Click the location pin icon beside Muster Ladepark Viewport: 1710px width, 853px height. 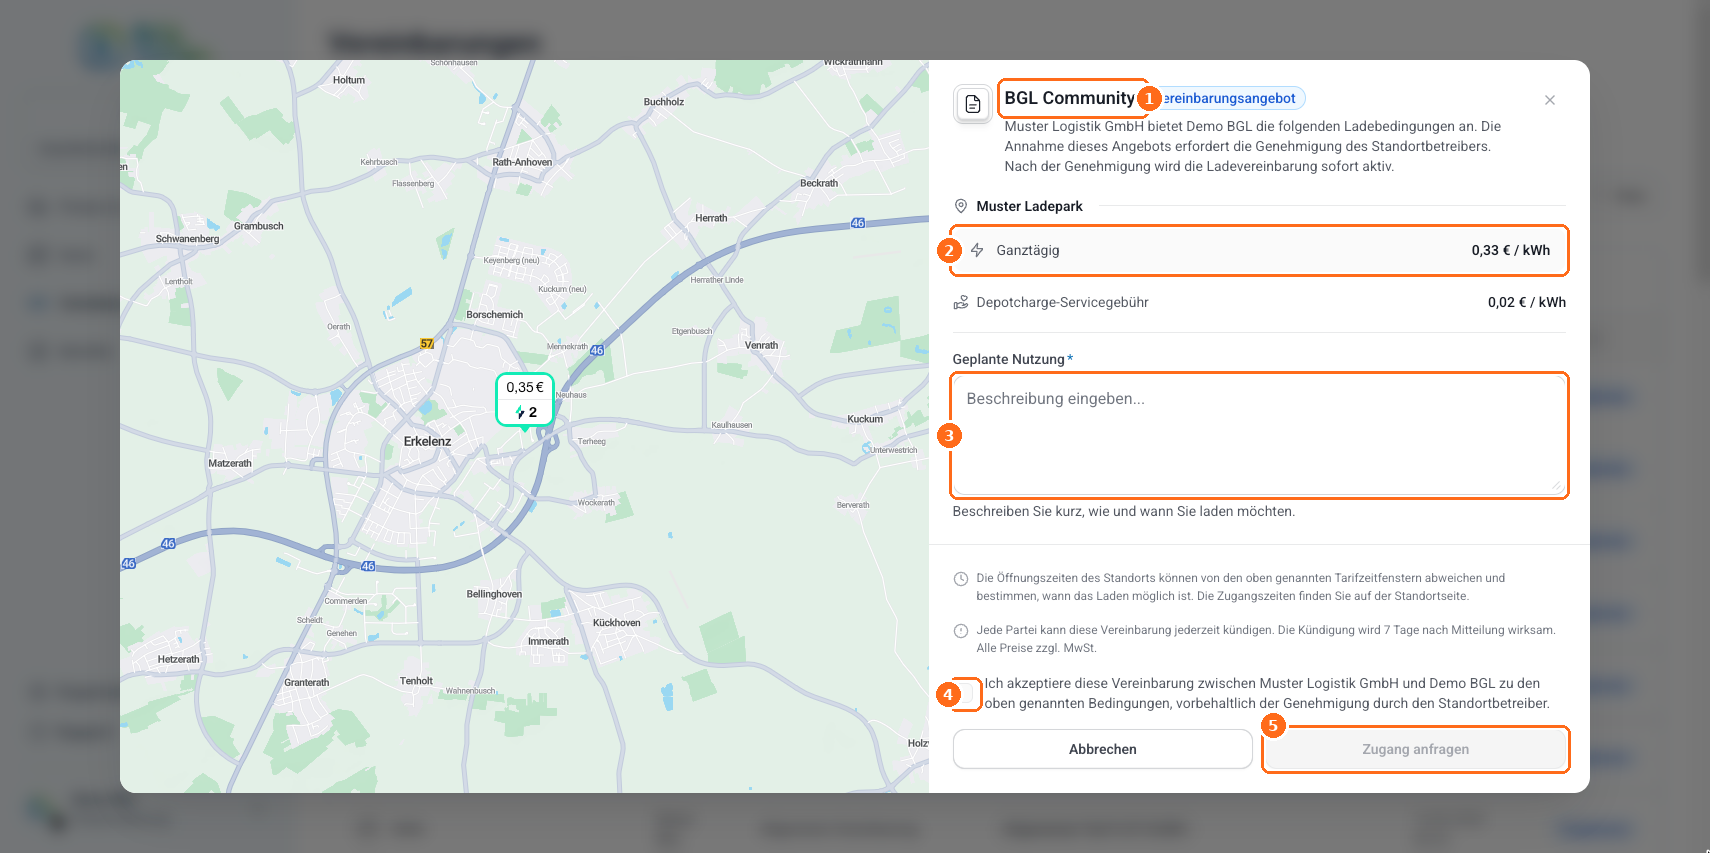[961, 206]
